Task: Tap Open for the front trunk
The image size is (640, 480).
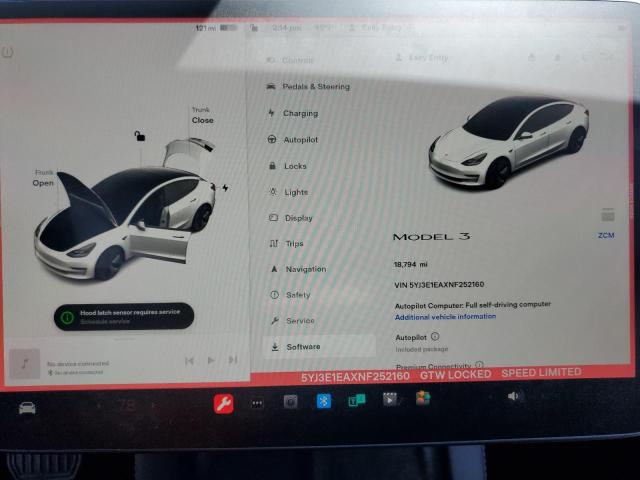Action: pyautogui.click(x=43, y=183)
